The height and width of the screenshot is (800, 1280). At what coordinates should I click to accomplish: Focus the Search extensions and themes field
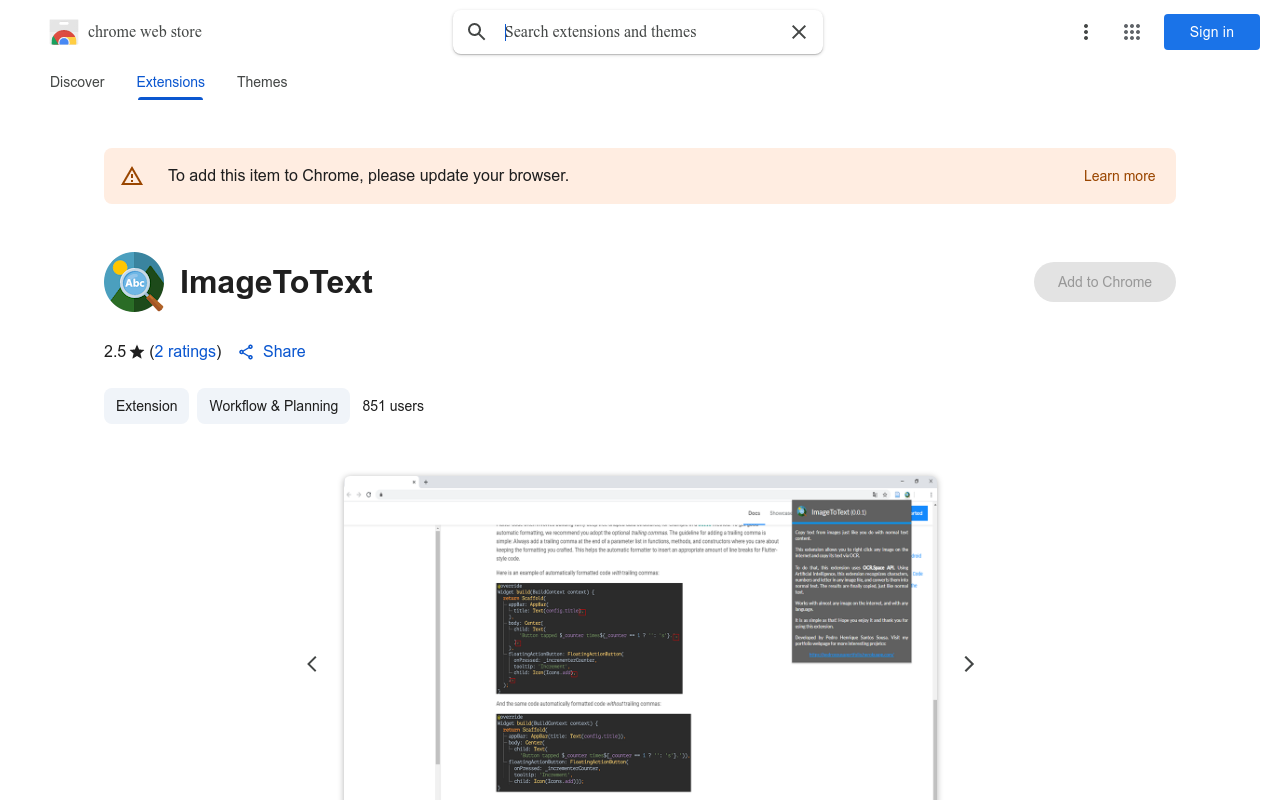[x=640, y=32]
